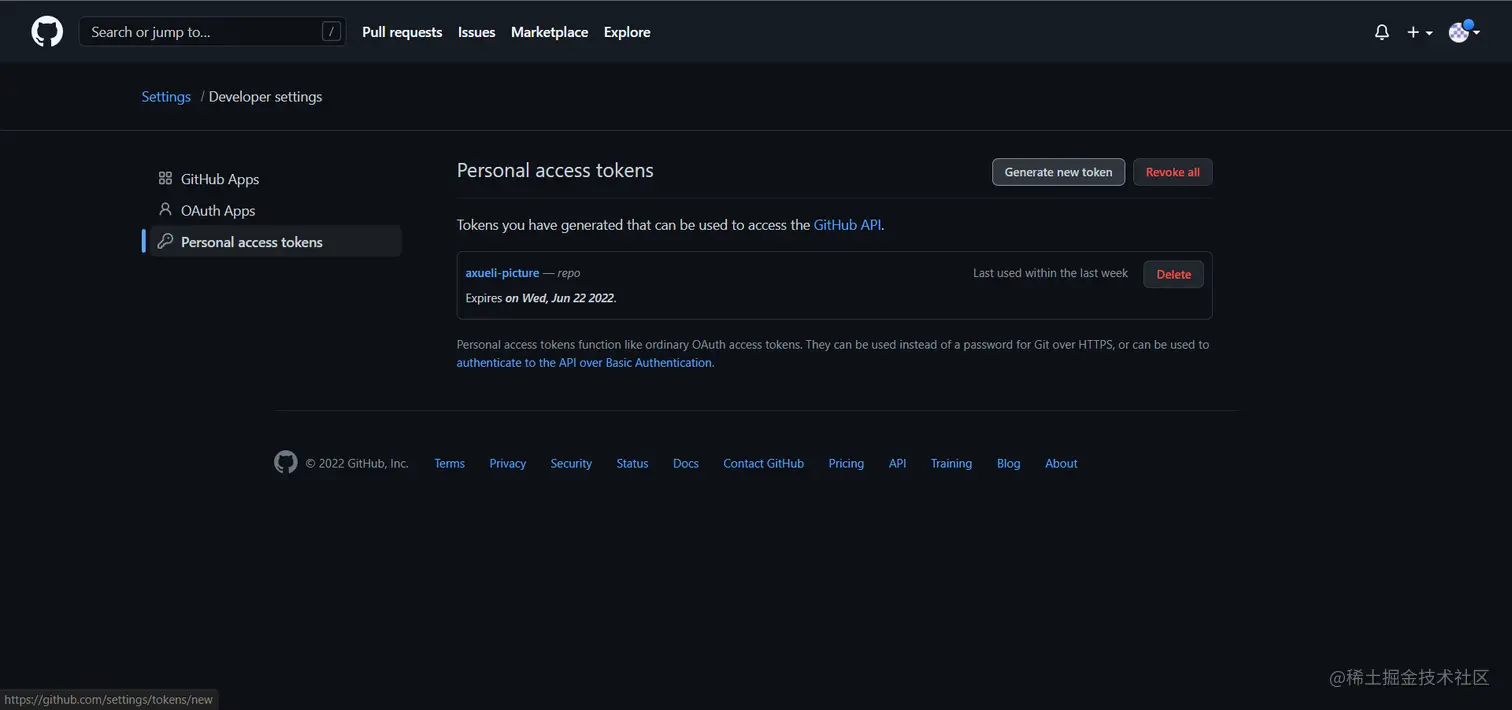Focus the Search or jump to field
Image resolution: width=1512 pixels, height=710 pixels.
pyautogui.click(x=200, y=32)
